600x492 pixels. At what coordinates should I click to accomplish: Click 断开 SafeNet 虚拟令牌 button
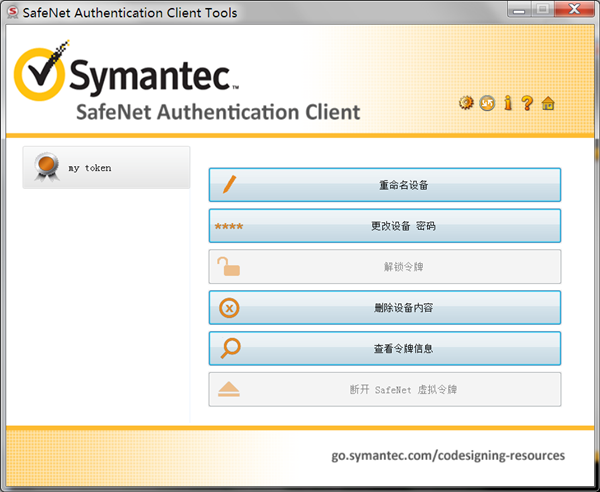point(385,389)
